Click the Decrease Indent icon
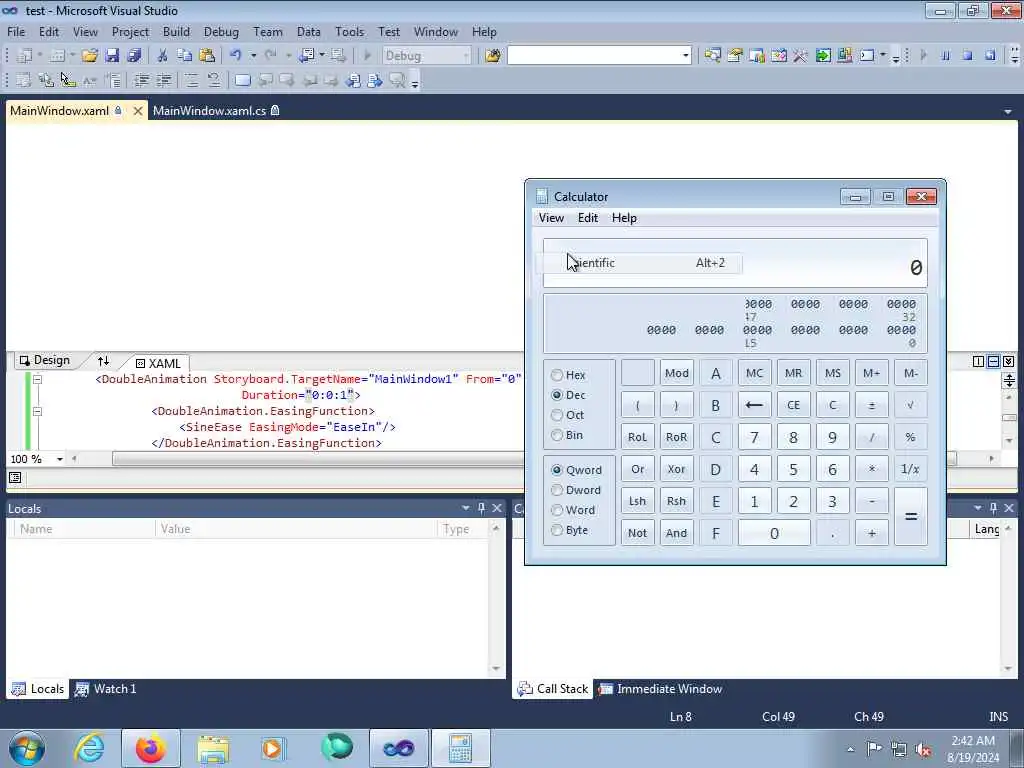Viewport: 1024px width, 768px height. tap(141, 80)
